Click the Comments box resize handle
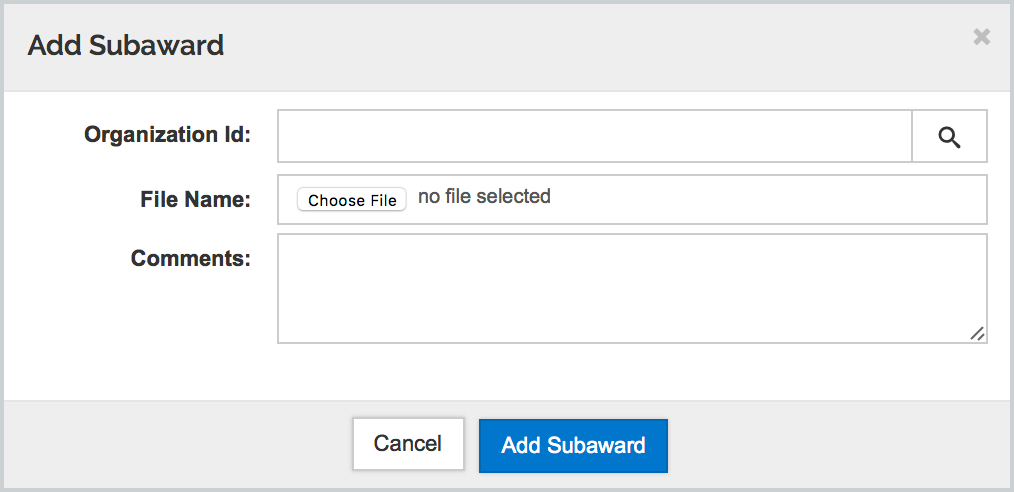The width and height of the screenshot is (1014, 492). point(977,334)
